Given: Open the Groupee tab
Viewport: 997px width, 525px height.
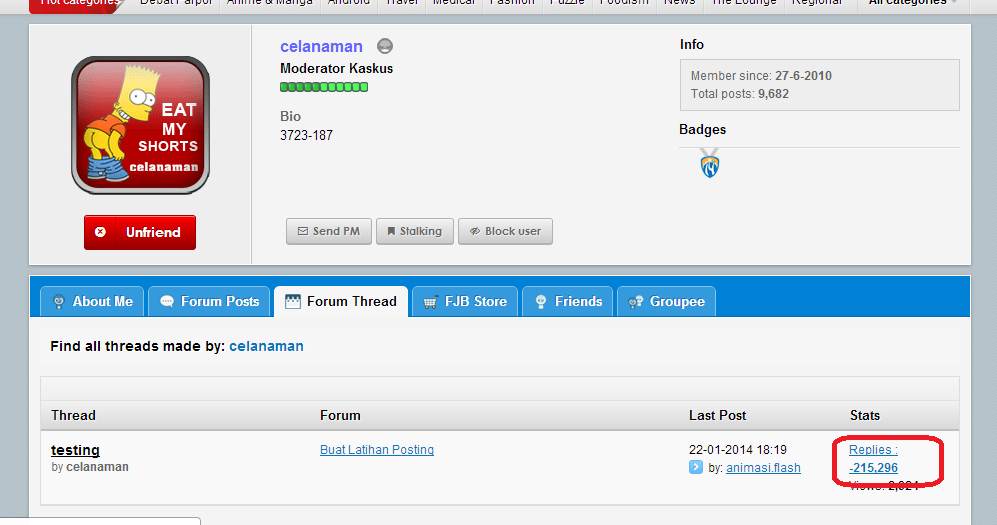Looking at the screenshot, I should (x=666, y=301).
